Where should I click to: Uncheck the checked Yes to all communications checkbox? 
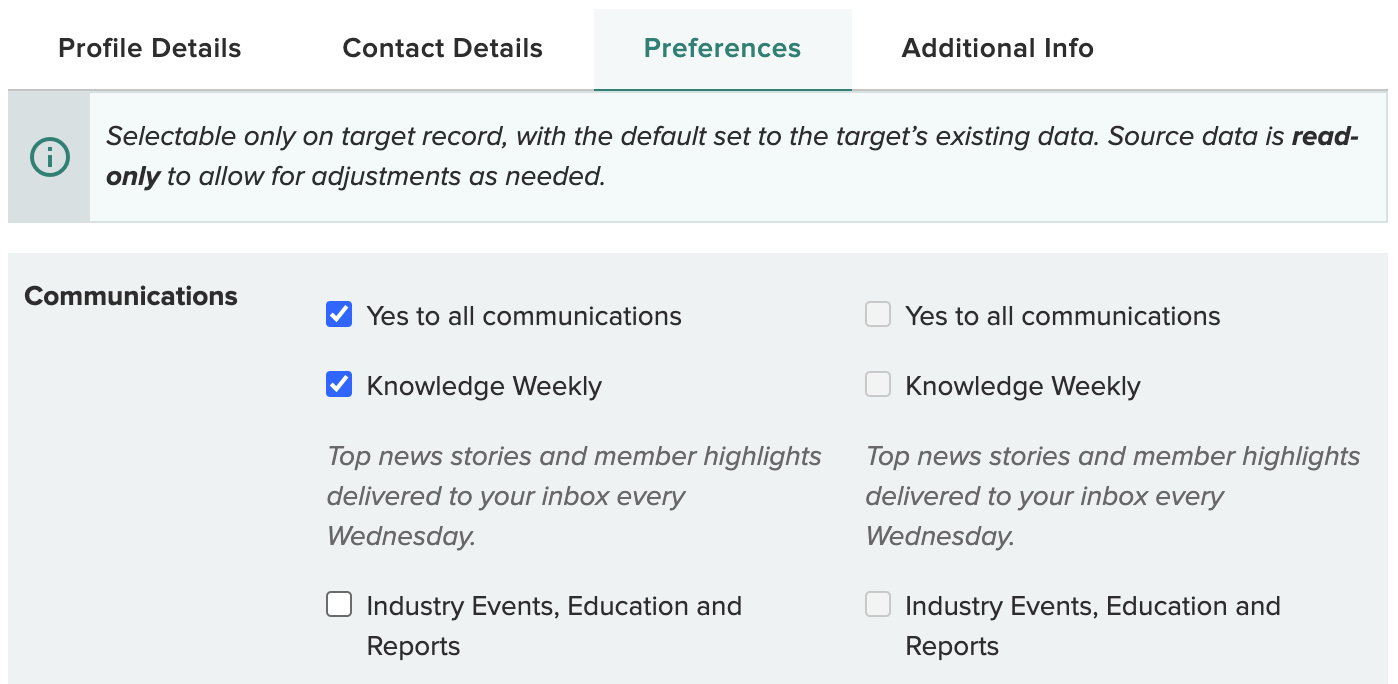(x=339, y=315)
